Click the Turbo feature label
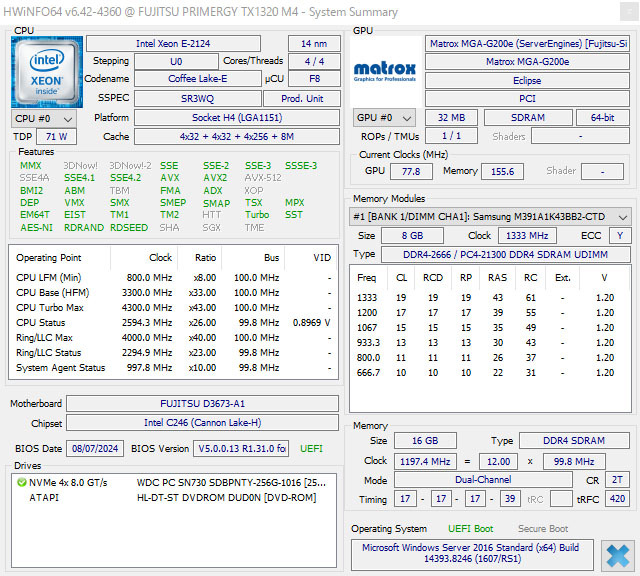 257,215
